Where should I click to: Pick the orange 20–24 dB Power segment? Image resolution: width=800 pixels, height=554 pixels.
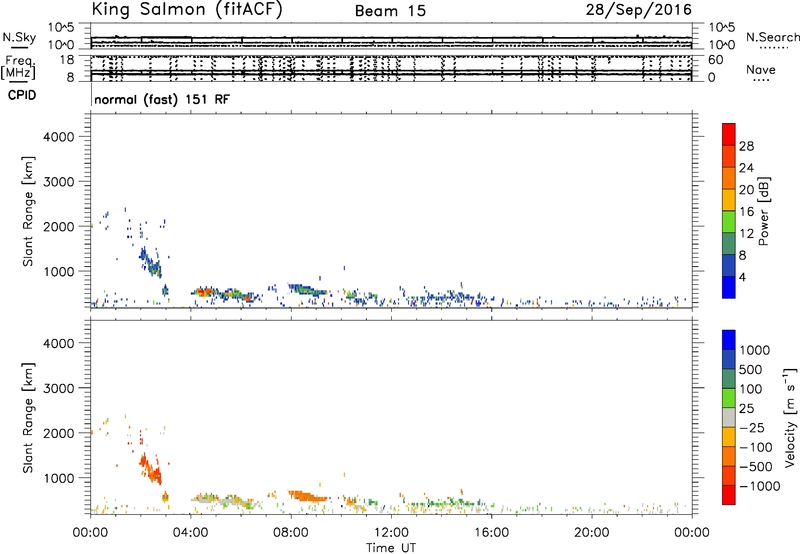click(x=729, y=178)
